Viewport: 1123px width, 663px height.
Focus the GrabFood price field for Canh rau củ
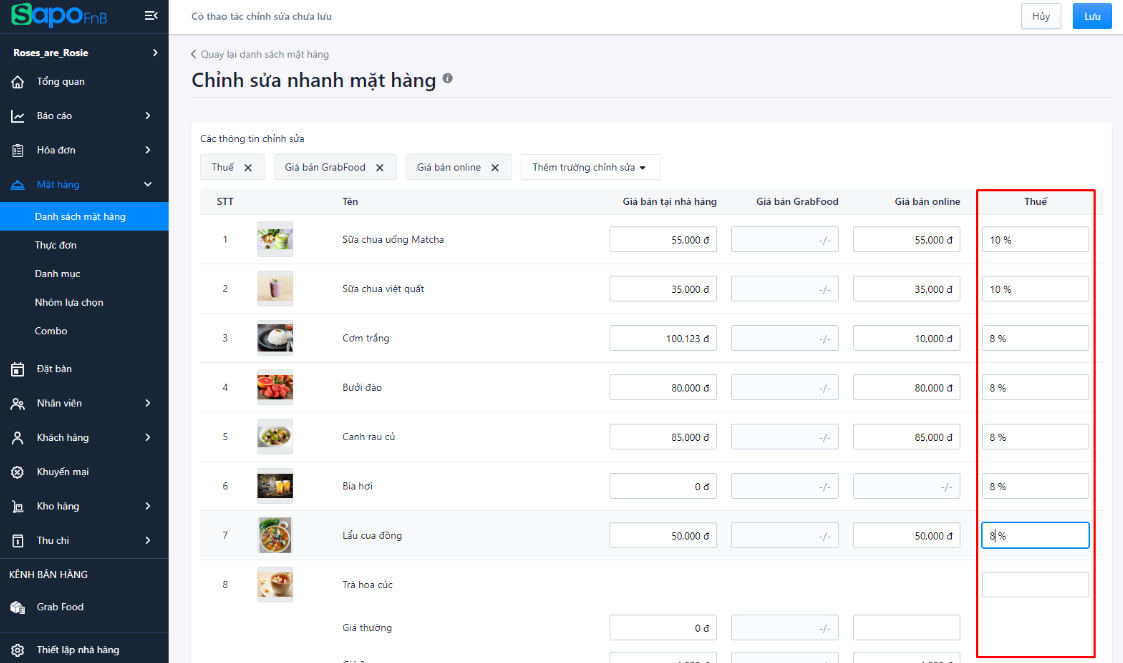[x=785, y=437]
